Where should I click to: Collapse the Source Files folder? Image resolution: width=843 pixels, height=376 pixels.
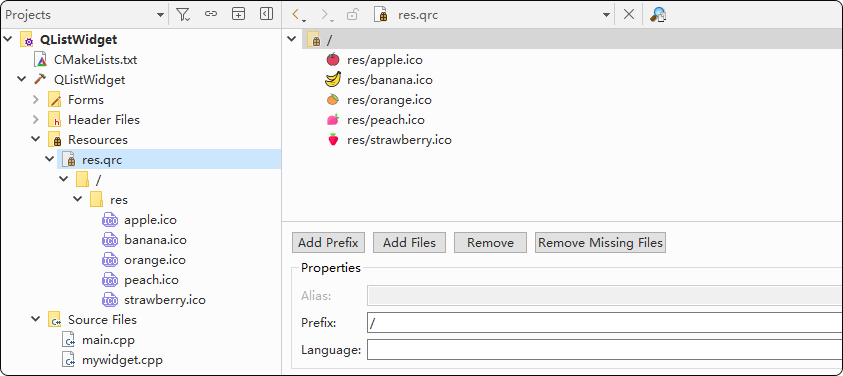point(35,319)
